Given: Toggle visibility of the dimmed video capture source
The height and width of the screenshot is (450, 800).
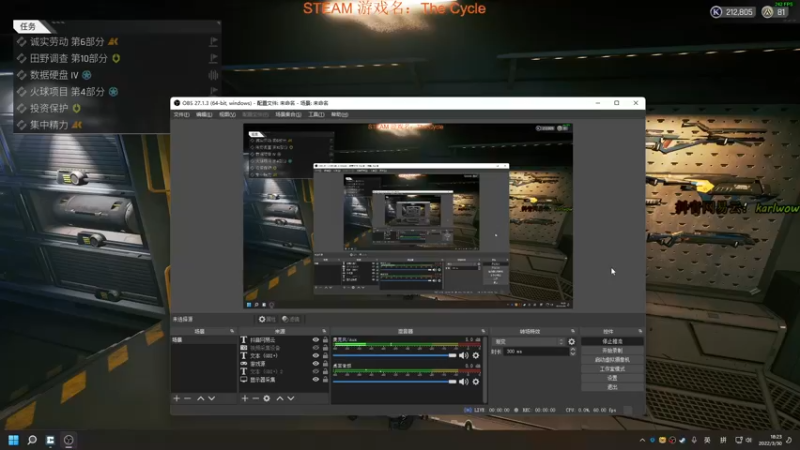Looking at the screenshot, I should pyautogui.click(x=315, y=347).
